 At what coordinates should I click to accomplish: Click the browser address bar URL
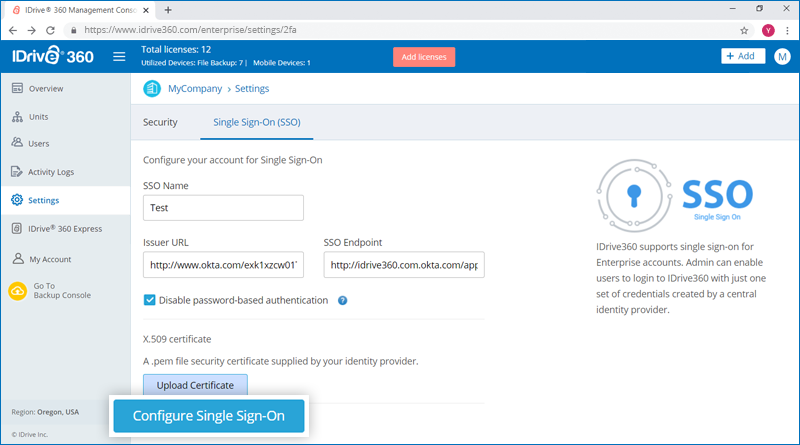190,30
